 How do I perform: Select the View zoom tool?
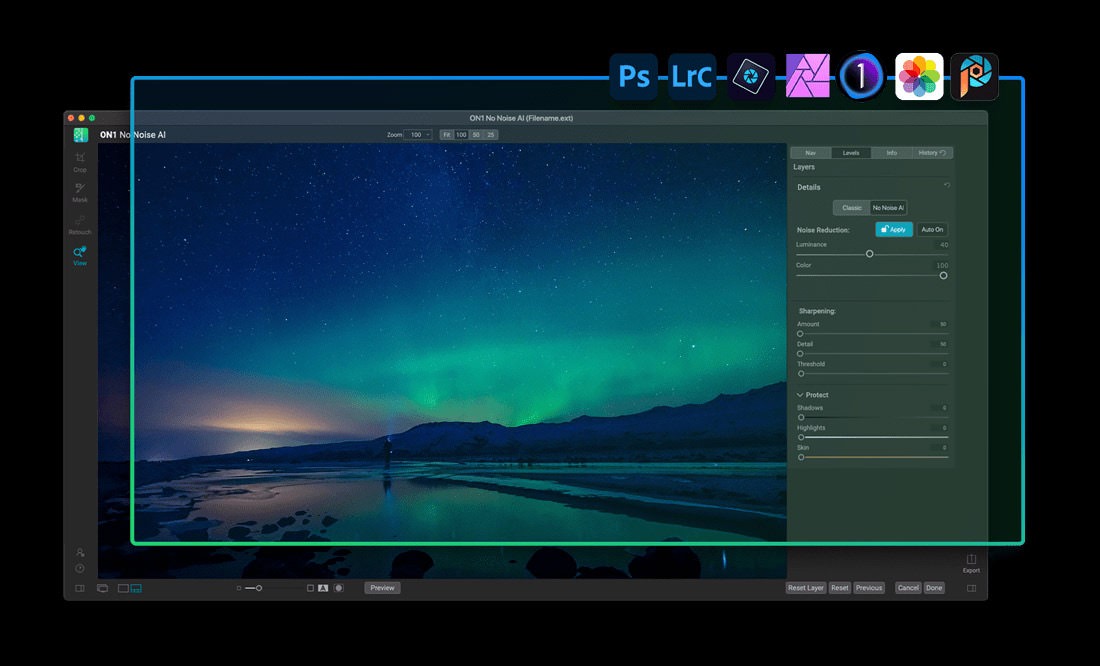pyautogui.click(x=80, y=255)
